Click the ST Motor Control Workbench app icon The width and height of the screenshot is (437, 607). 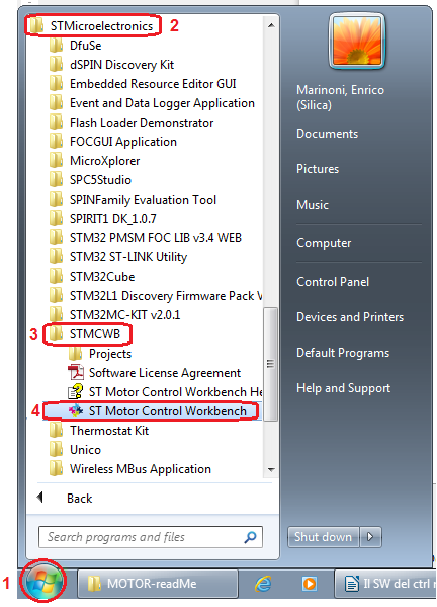pos(76,410)
